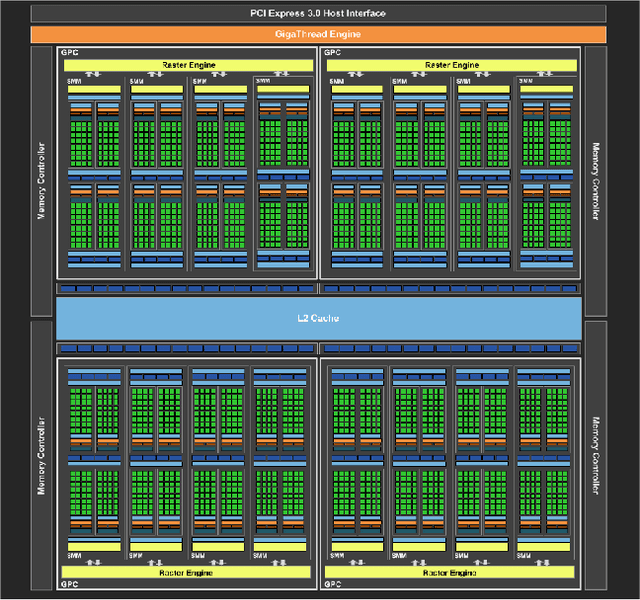
Task: Click the Raster Engine bar in bottom-left GPC
Action: click(188, 572)
